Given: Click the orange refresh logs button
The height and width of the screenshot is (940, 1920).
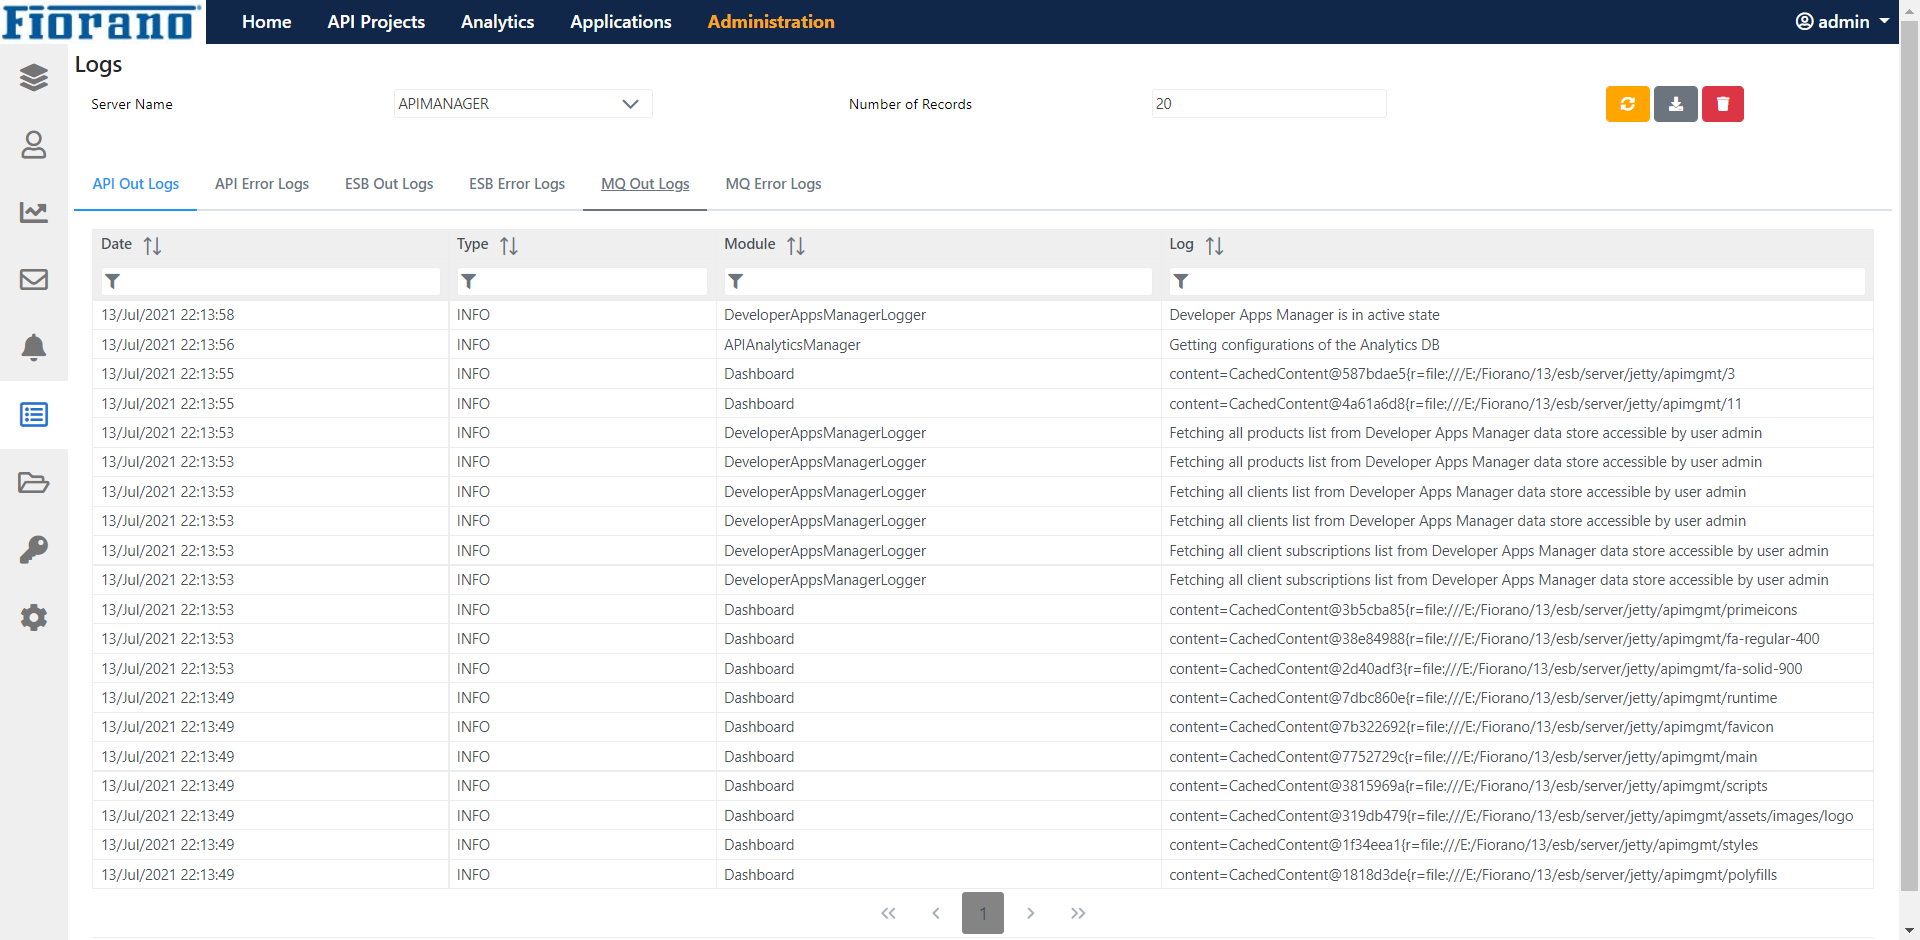Looking at the screenshot, I should pyautogui.click(x=1628, y=104).
